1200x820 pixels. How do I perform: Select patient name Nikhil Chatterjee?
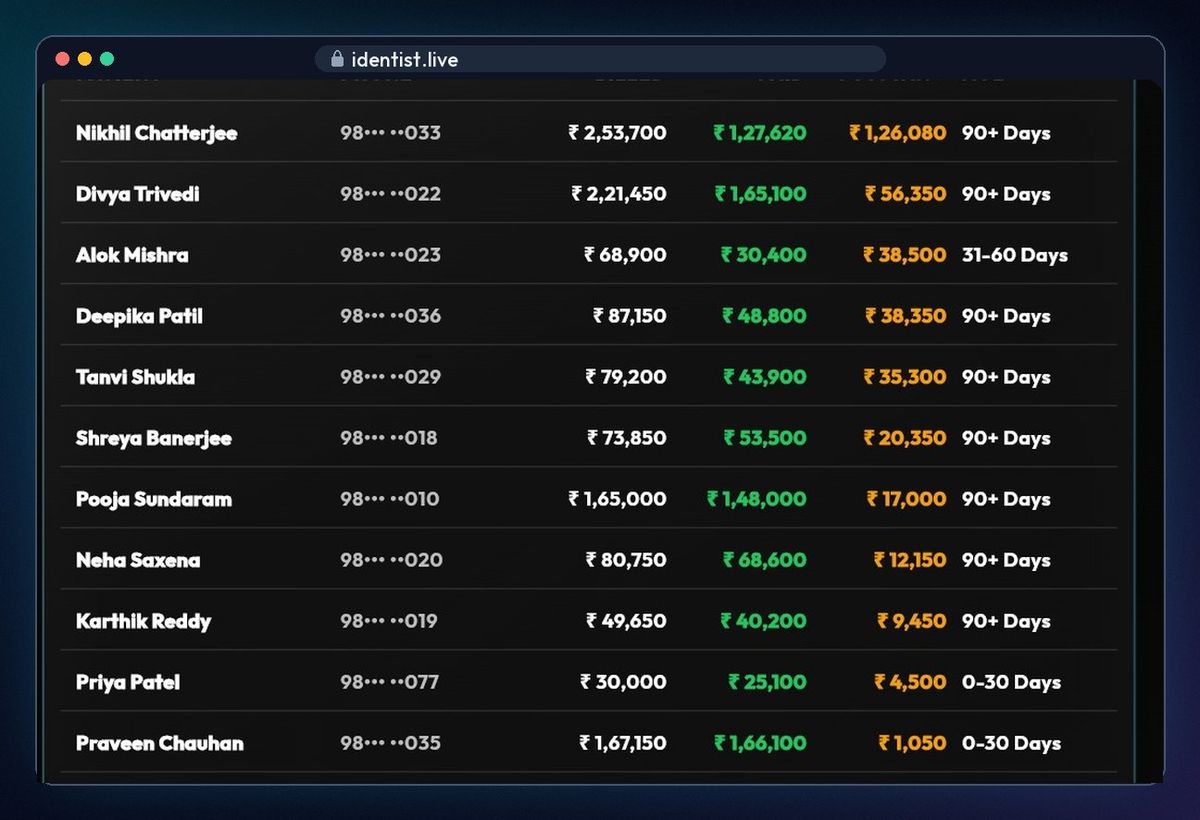pyautogui.click(x=157, y=133)
